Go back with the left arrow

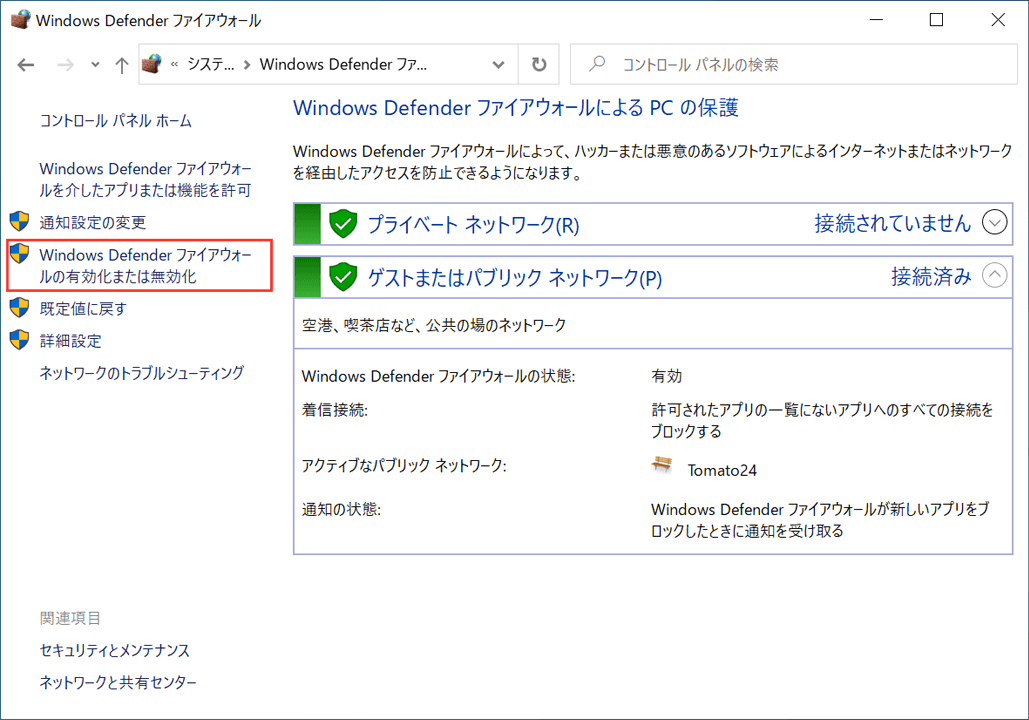coord(26,64)
